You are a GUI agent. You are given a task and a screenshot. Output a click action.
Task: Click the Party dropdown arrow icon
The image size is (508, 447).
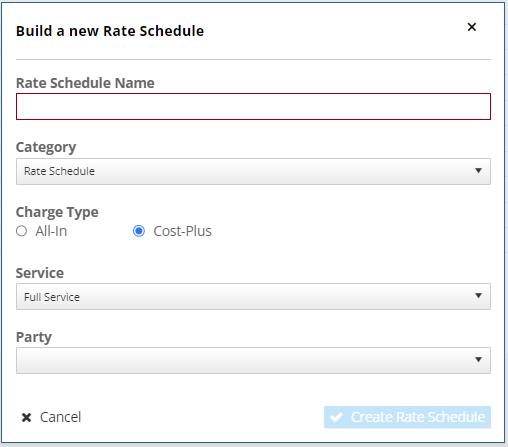tap(478, 360)
